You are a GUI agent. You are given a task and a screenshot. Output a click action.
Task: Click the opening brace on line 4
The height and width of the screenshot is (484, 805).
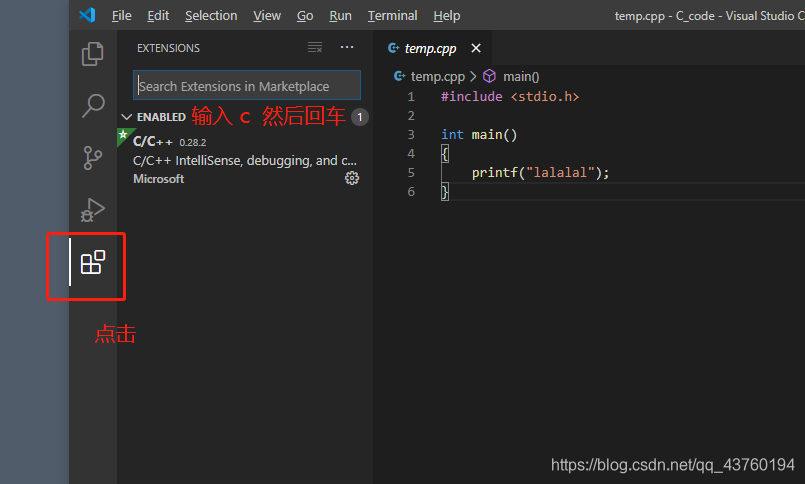[445, 153]
